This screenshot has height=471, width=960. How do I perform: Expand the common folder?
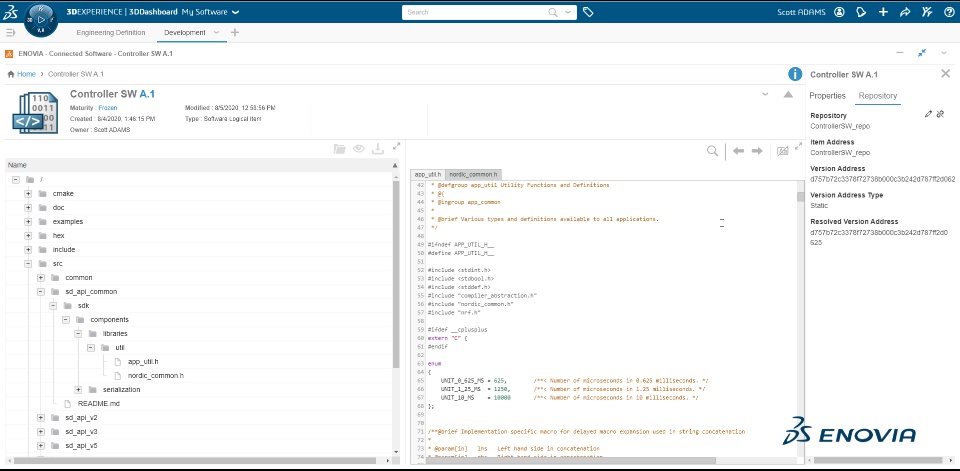click(x=40, y=277)
